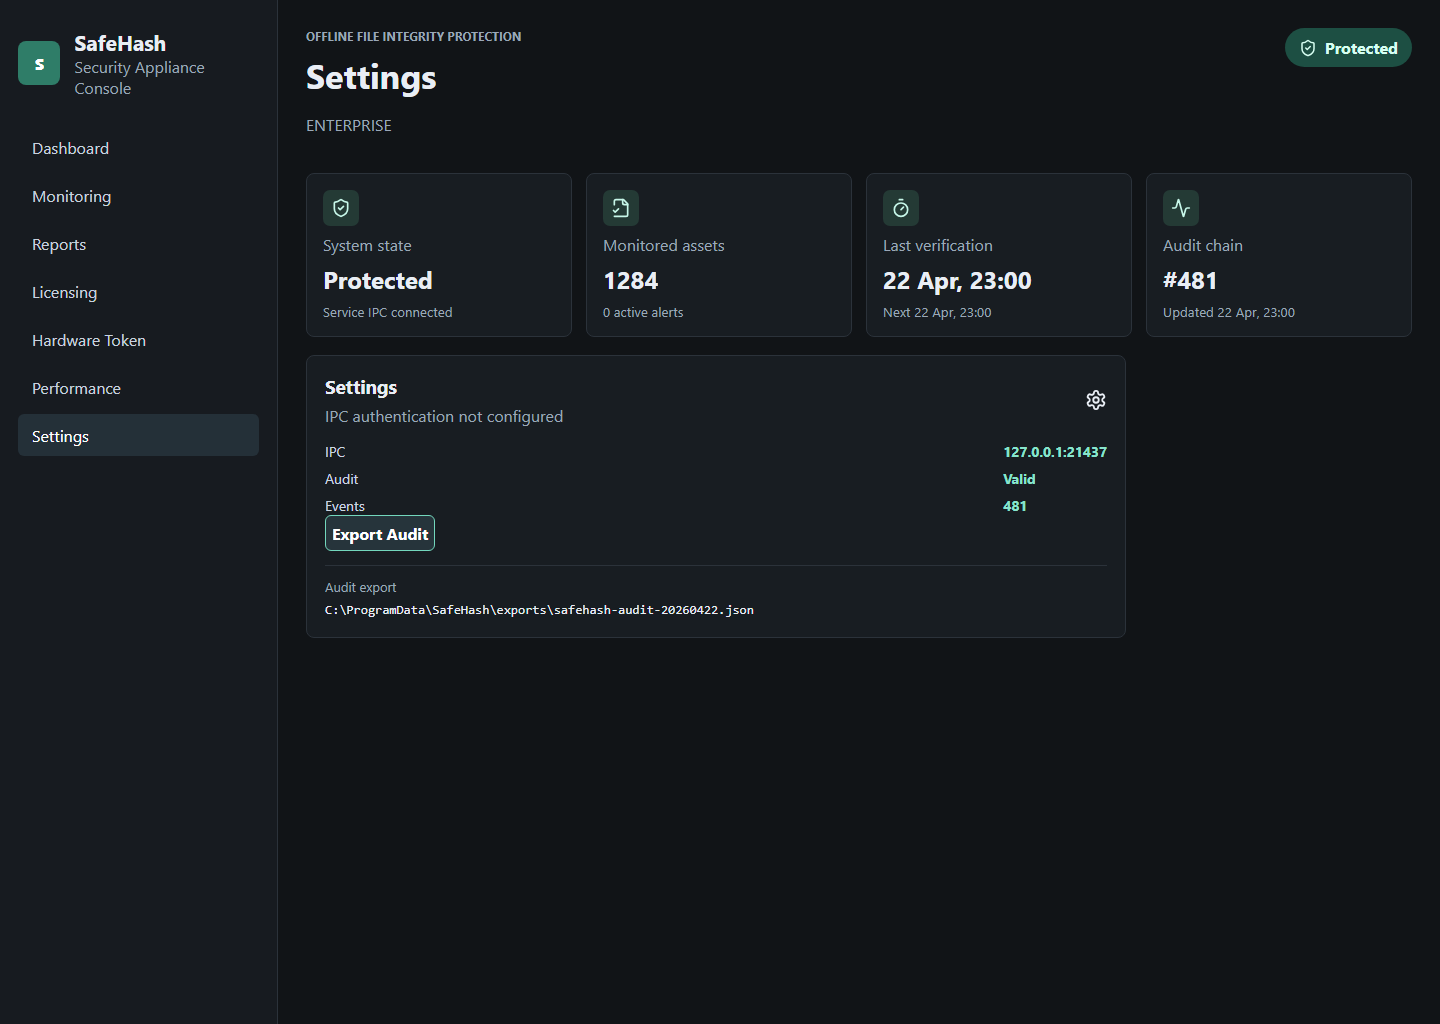Open the Monitoring section

[71, 196]
